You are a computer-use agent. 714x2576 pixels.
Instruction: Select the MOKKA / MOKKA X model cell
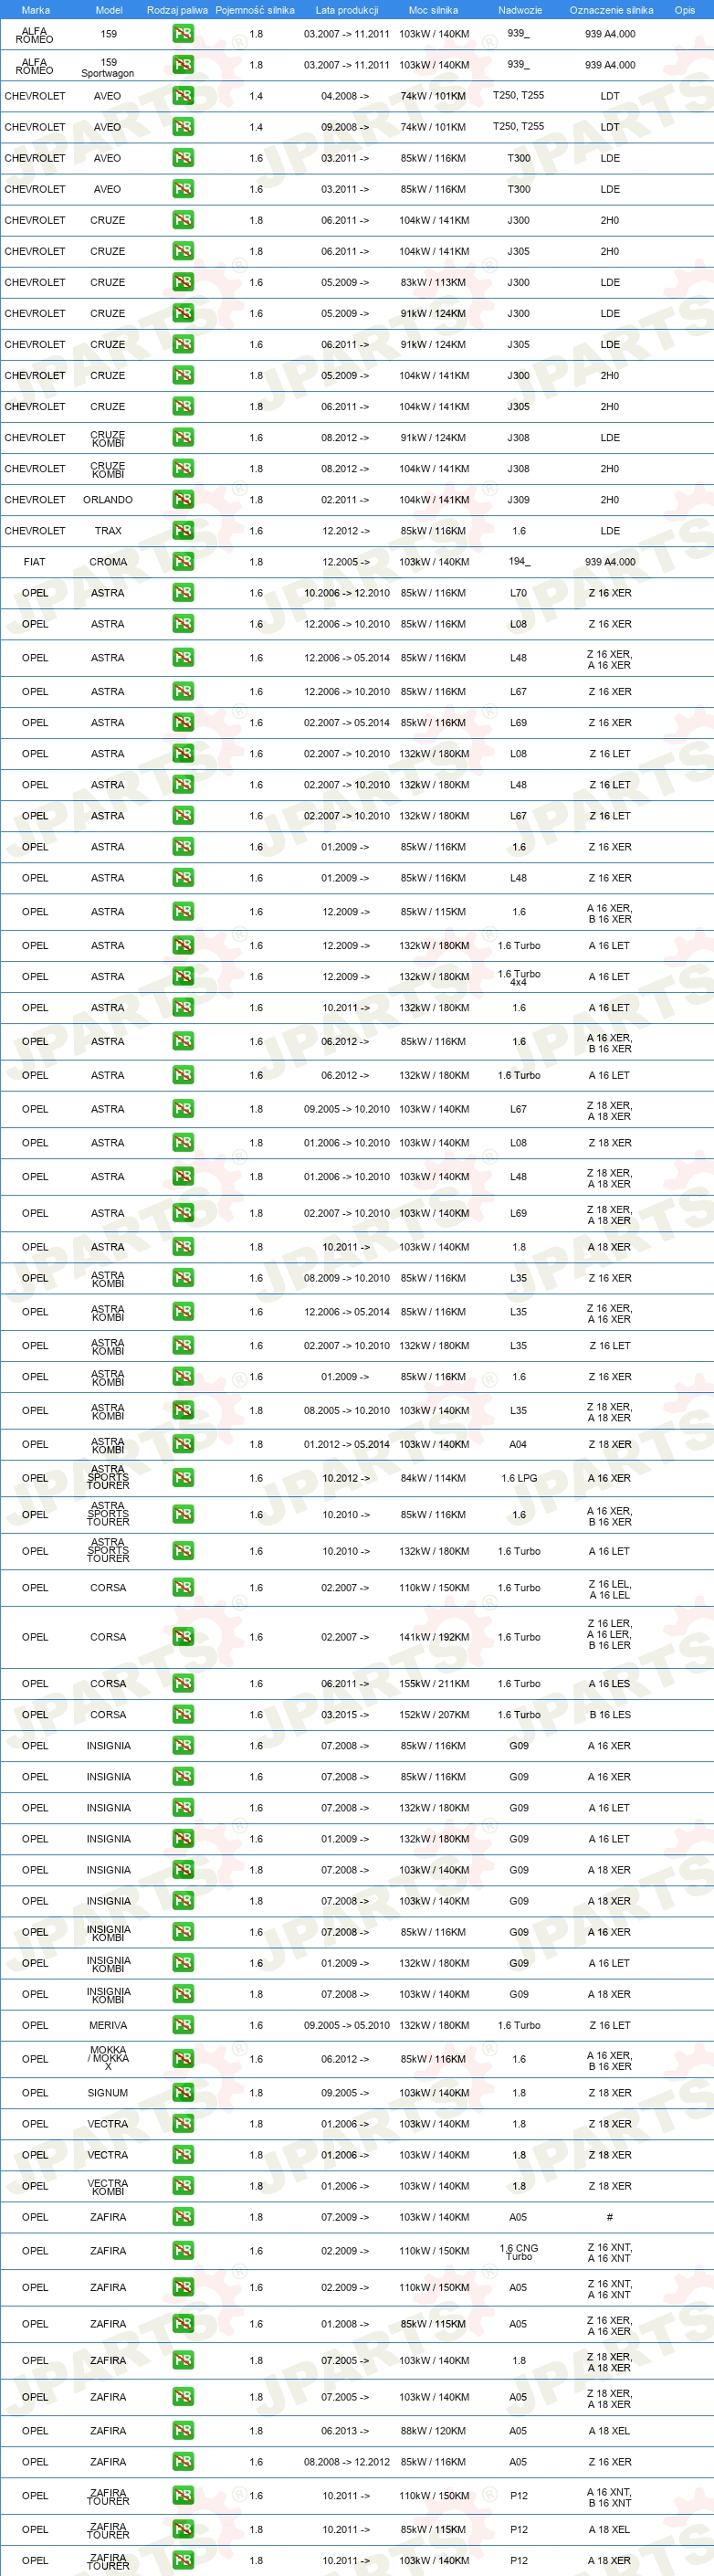tap(108, 2058)
